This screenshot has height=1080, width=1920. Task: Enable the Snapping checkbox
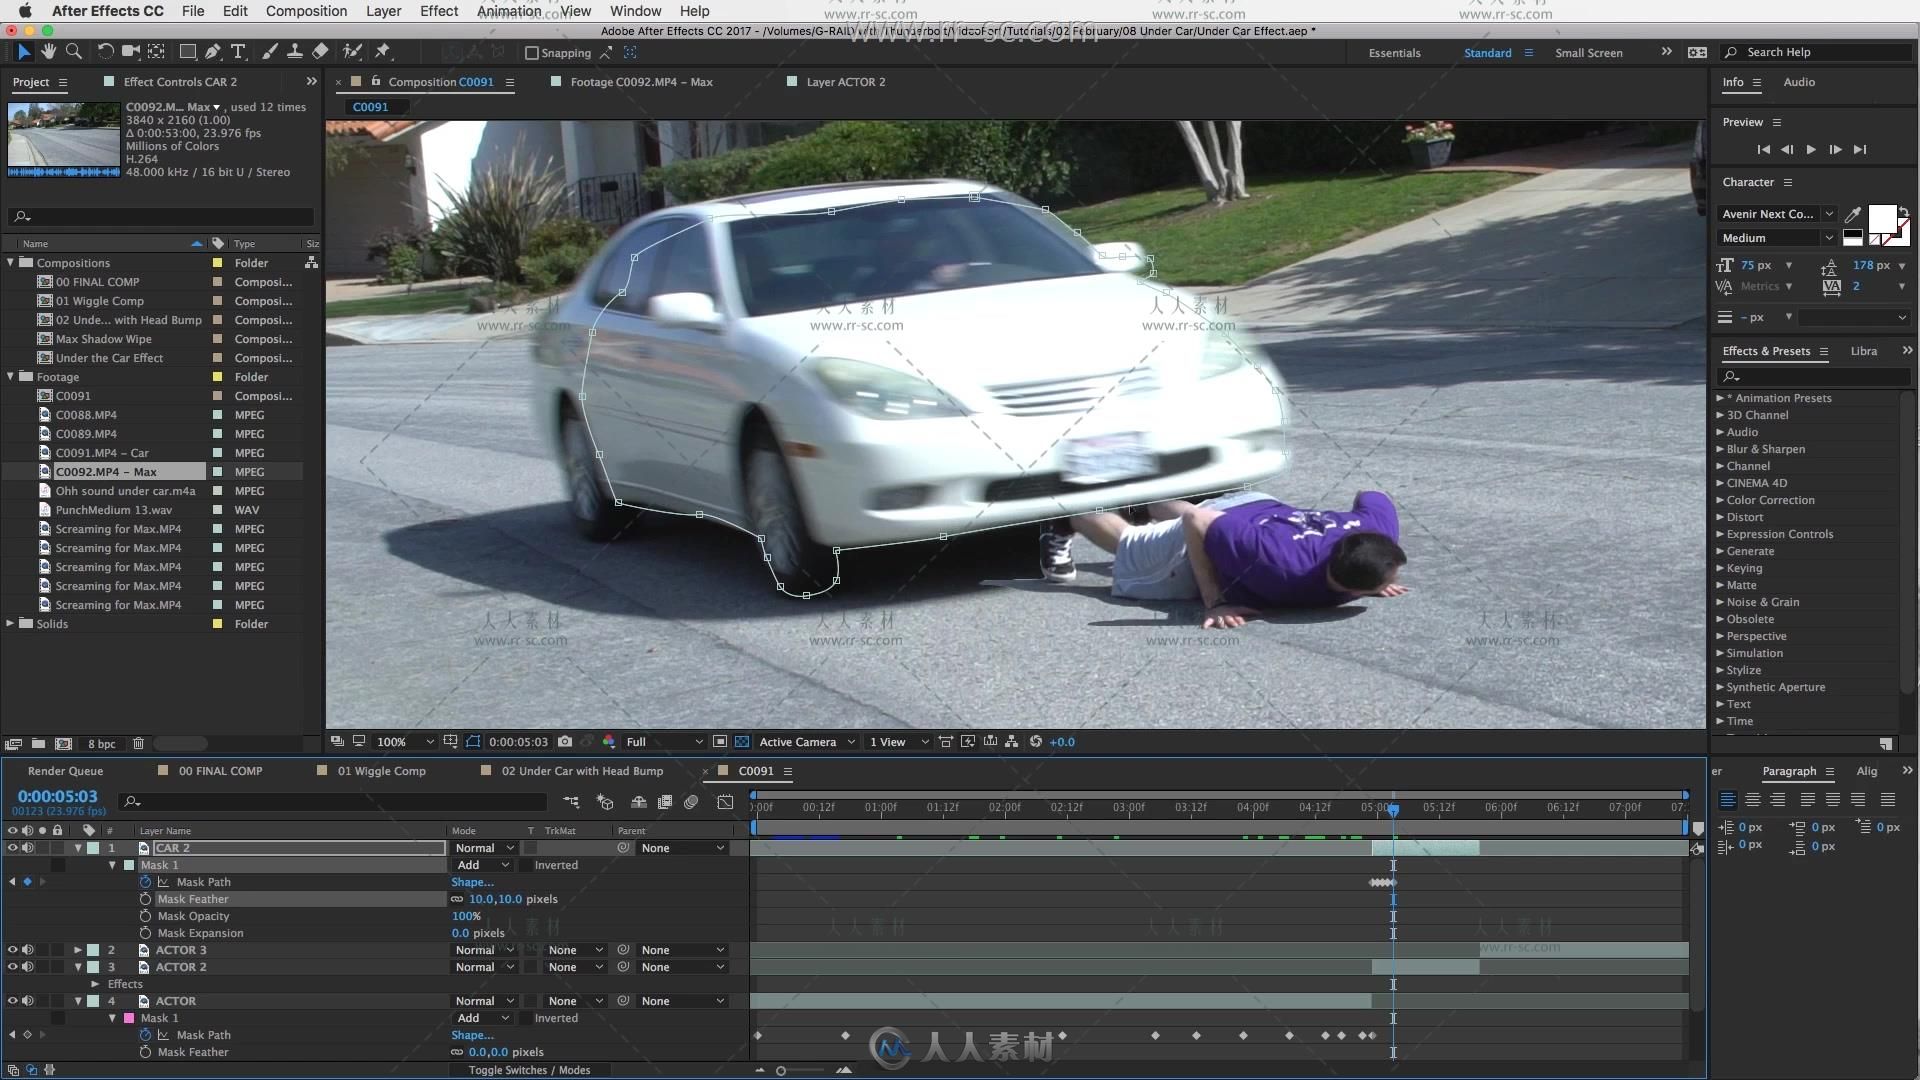(x=532, y=53)
